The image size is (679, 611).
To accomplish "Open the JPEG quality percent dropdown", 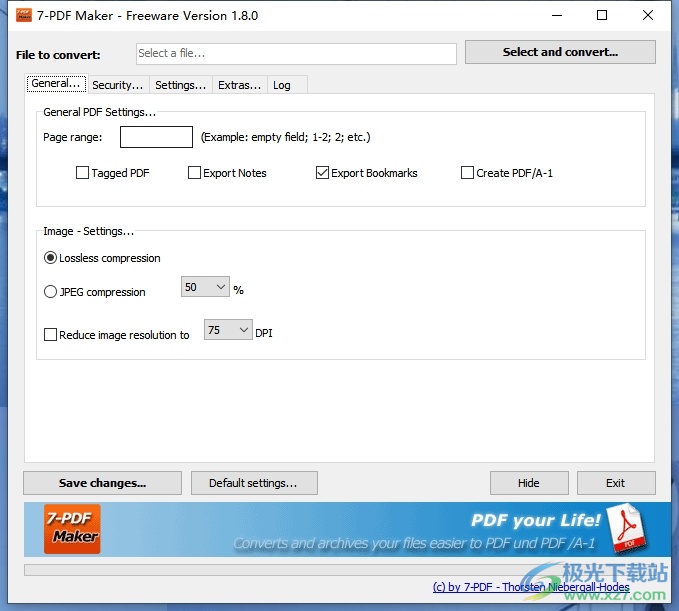I will (x=205, y=287).
